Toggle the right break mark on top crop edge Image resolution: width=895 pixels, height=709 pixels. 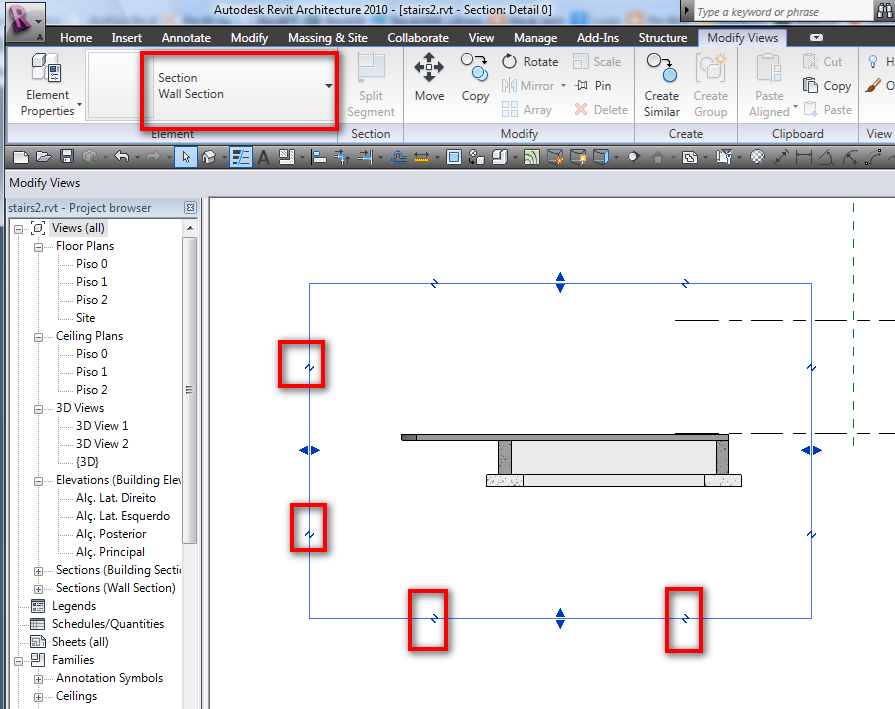686,283
